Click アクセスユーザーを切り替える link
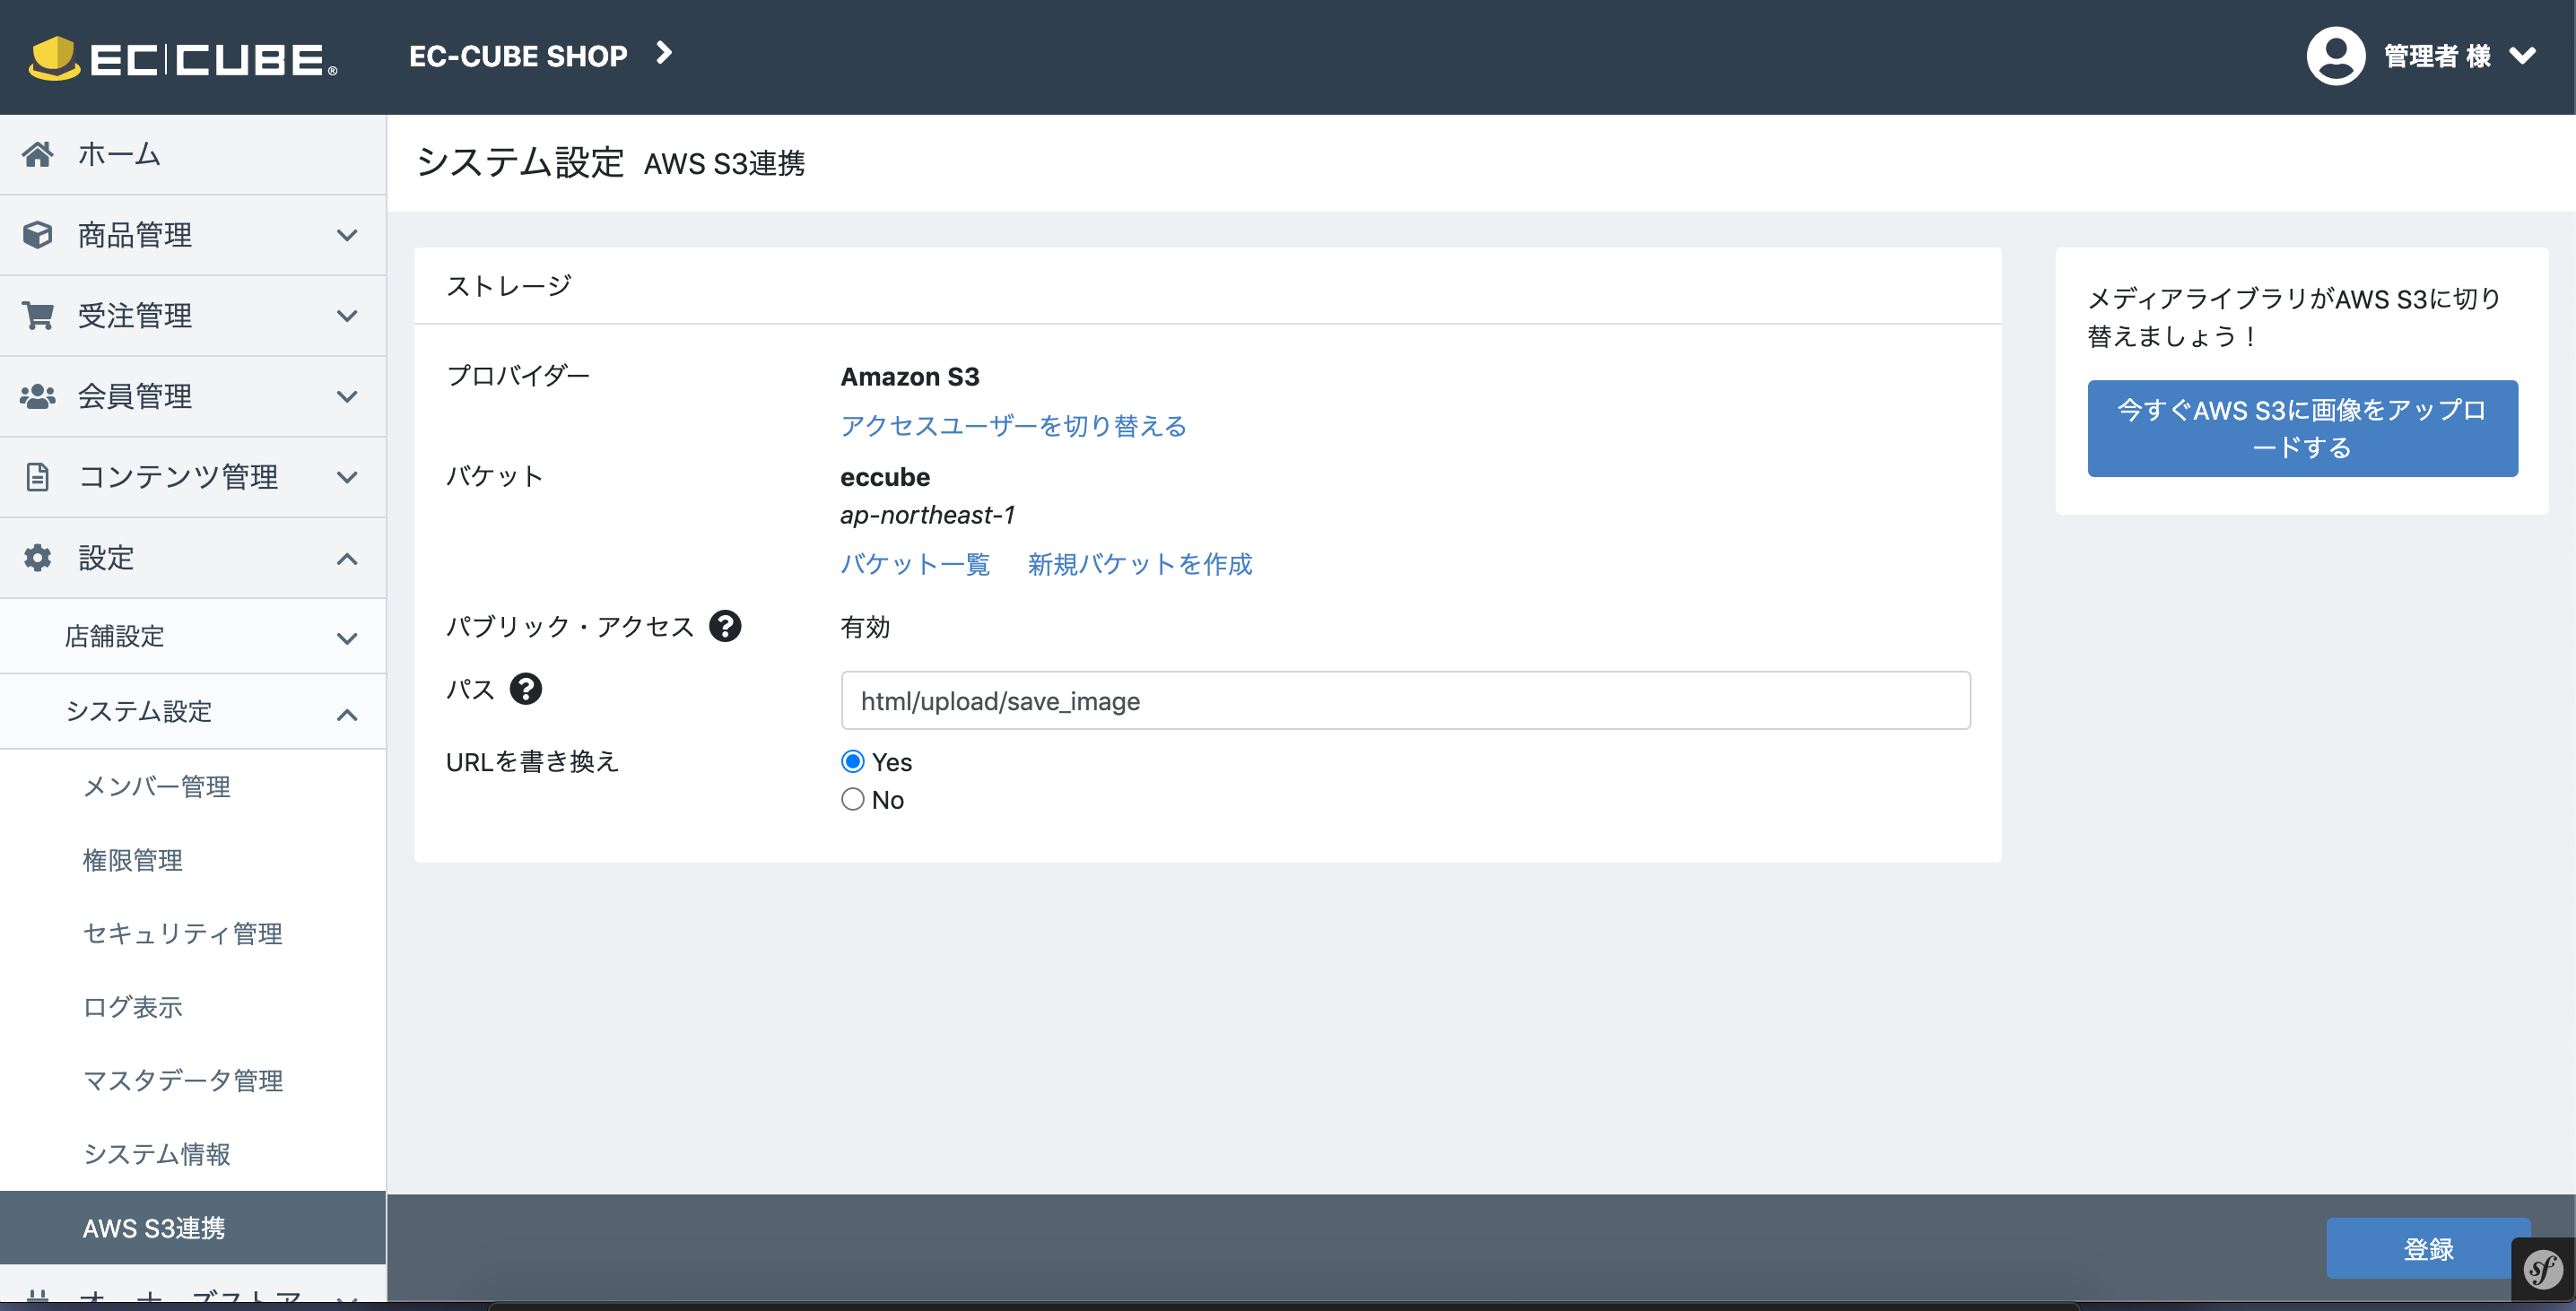This screenshot has width=2576, height=1311. coord(1013,426)
